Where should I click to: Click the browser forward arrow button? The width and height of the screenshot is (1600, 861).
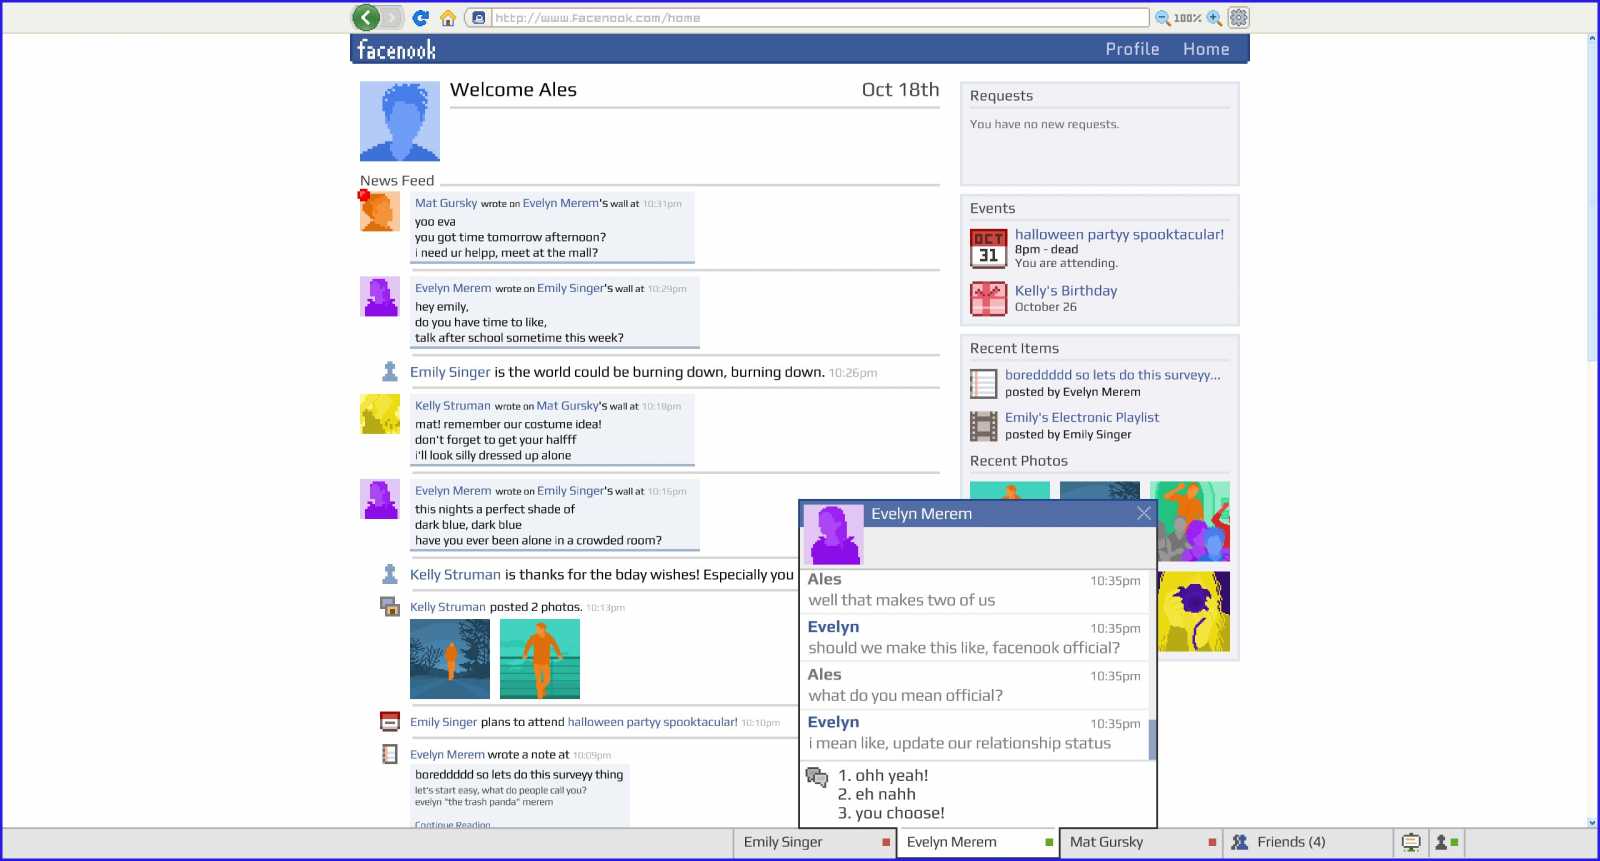click(391, 17)
